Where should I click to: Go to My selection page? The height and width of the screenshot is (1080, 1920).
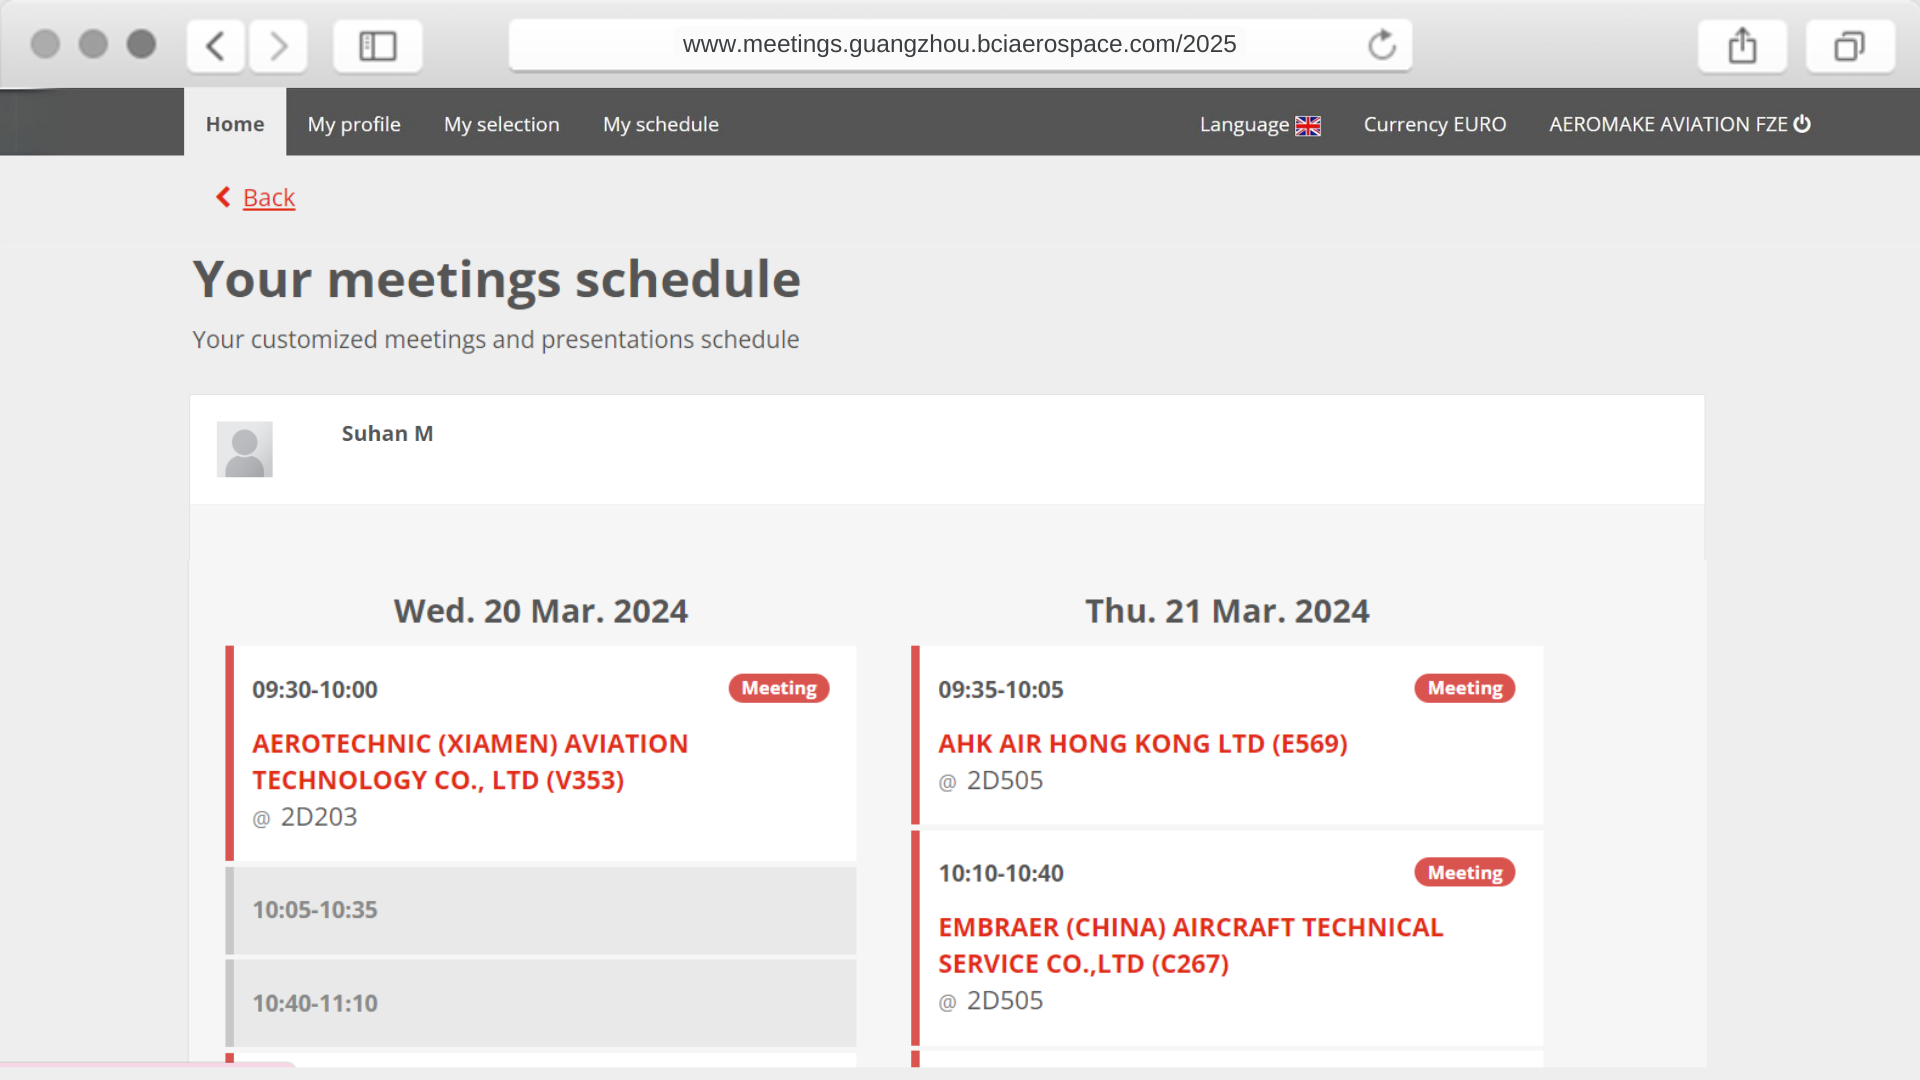pyautogui.click(x=501, y=124)
